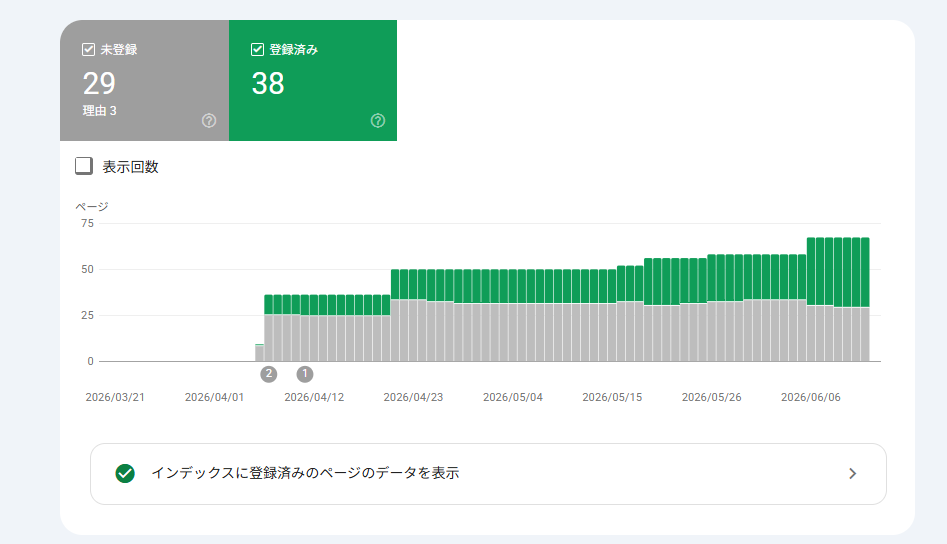Image resolution: width=947 pixels, height=544 pixels.
Task: Enable the 表示回数 checkbox
Action: click(84, 166)
